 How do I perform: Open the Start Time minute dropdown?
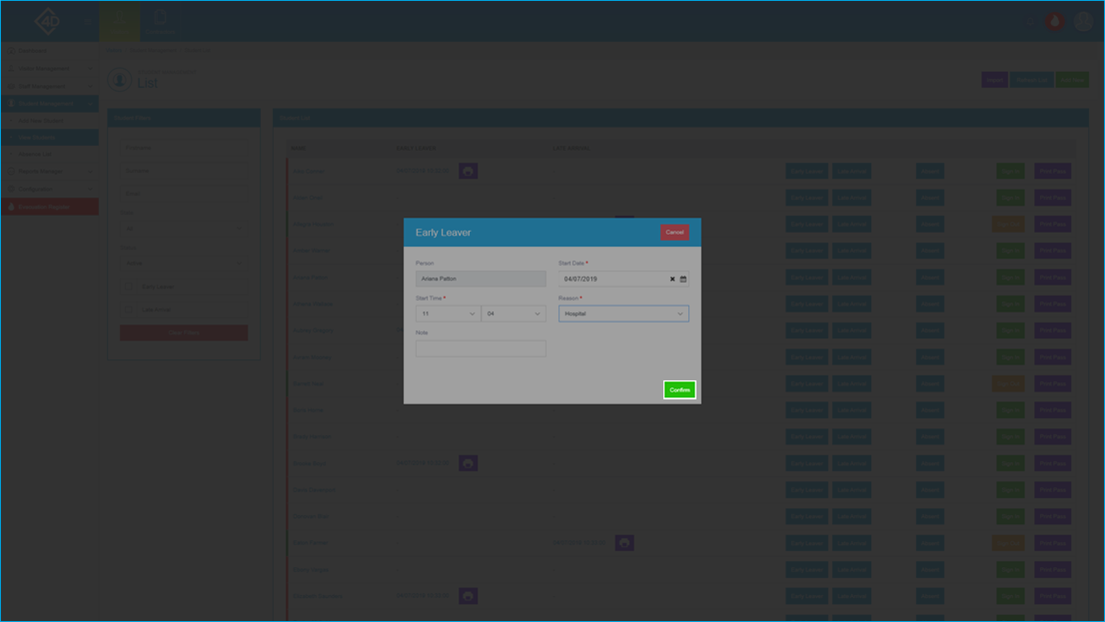[x=513, y=313]
